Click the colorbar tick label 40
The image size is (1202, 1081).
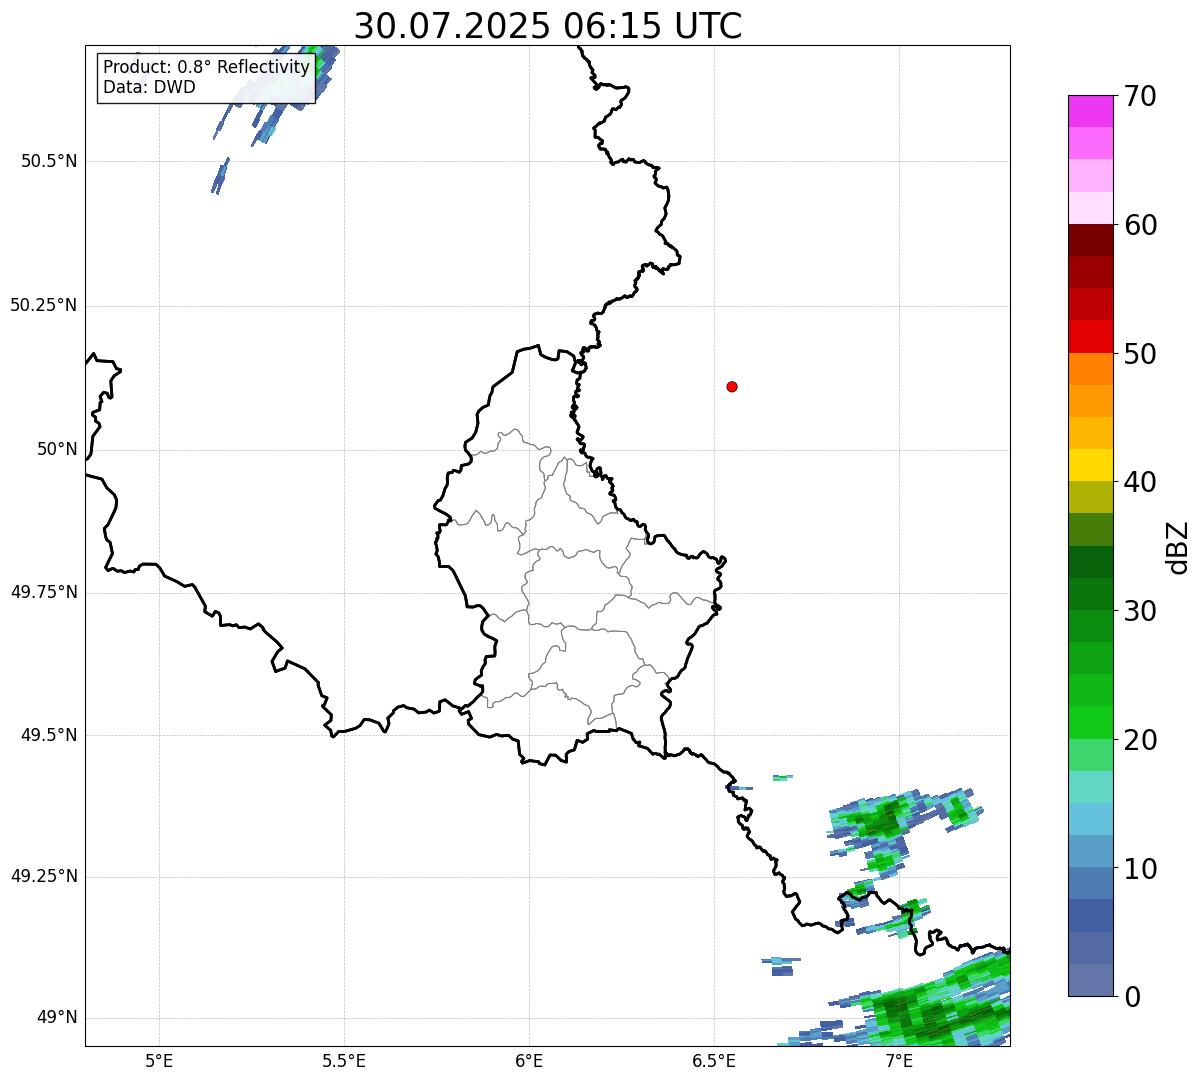[x=1140, y=482]
